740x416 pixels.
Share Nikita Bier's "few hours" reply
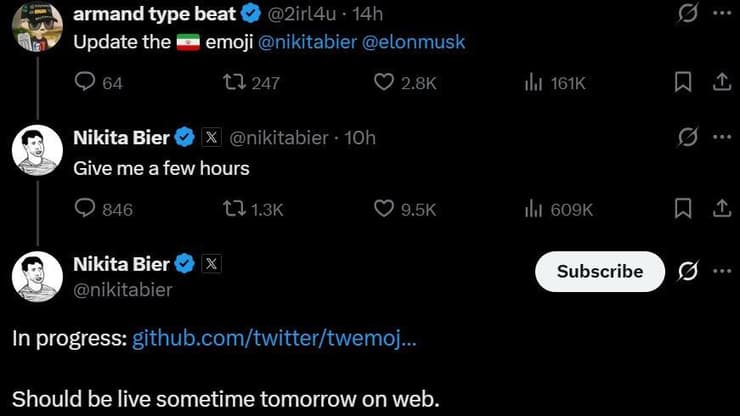tap(721, 208)
